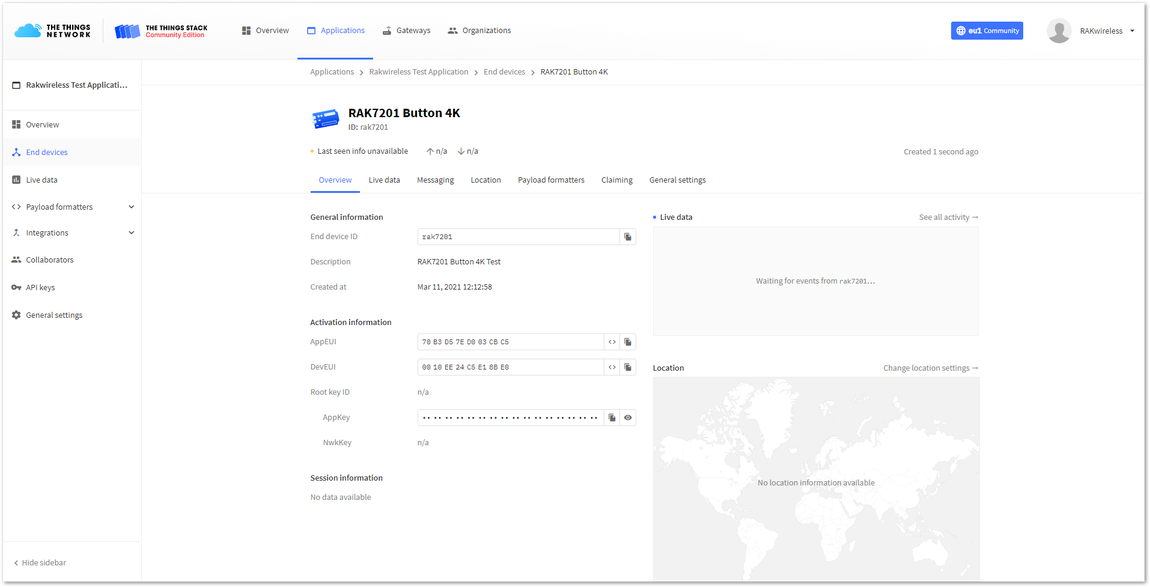Viewport: 1150px width, 587px height.
Task: Click the End device ID field
Action: 518,236
